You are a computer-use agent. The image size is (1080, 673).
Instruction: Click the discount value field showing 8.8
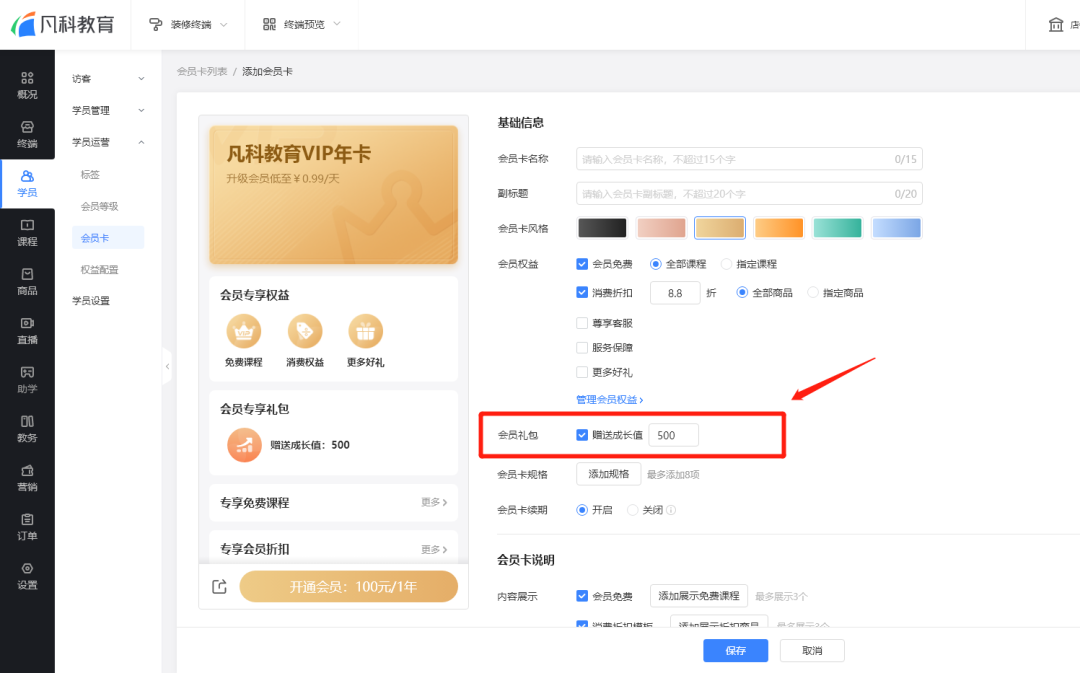[x=675, y=293]
